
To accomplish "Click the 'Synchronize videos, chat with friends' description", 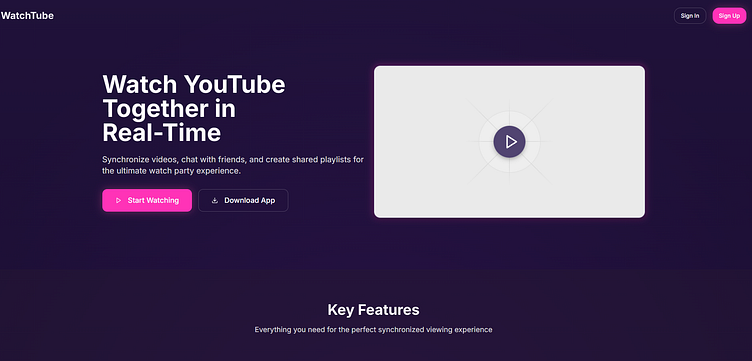I will tap(233, 165).
